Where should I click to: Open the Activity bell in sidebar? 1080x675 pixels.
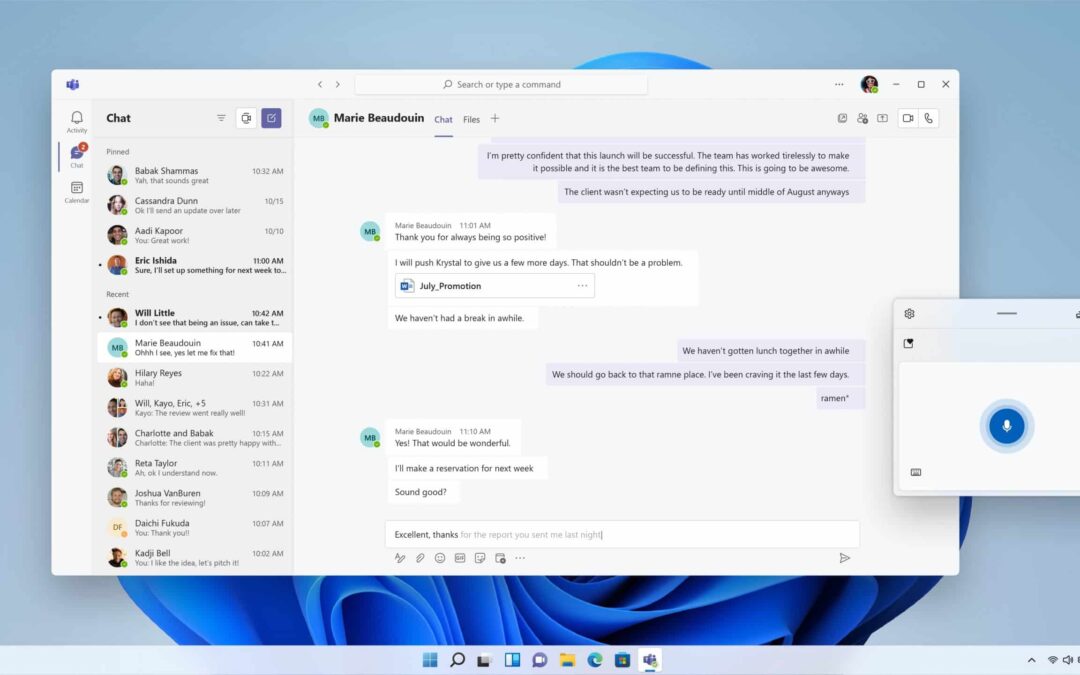76,122
